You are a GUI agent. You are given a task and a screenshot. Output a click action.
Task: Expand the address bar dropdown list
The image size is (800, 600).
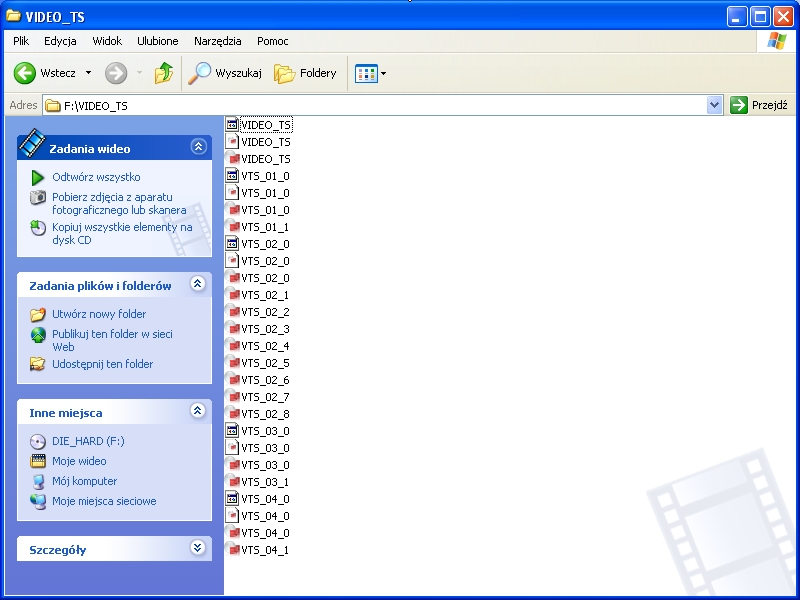point(714,106)
